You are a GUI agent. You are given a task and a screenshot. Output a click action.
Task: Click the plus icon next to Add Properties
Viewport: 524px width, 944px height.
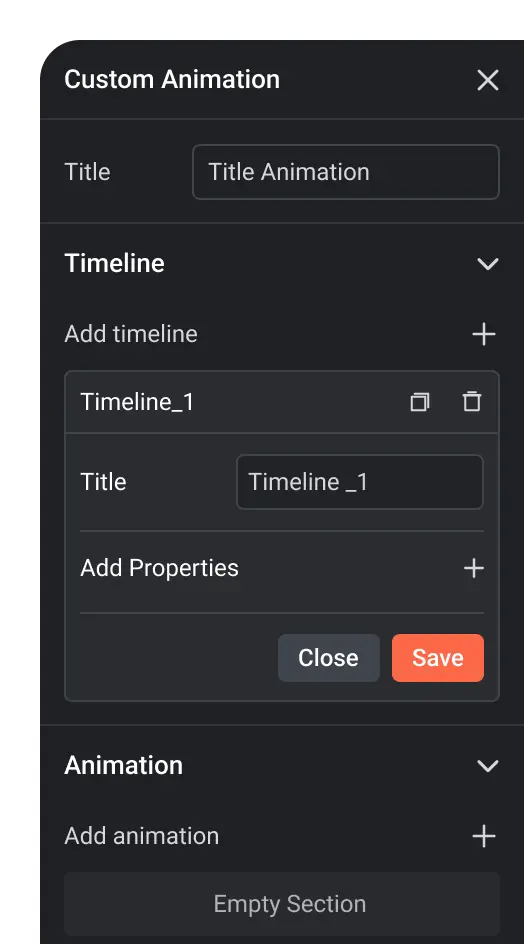[474, 568]
